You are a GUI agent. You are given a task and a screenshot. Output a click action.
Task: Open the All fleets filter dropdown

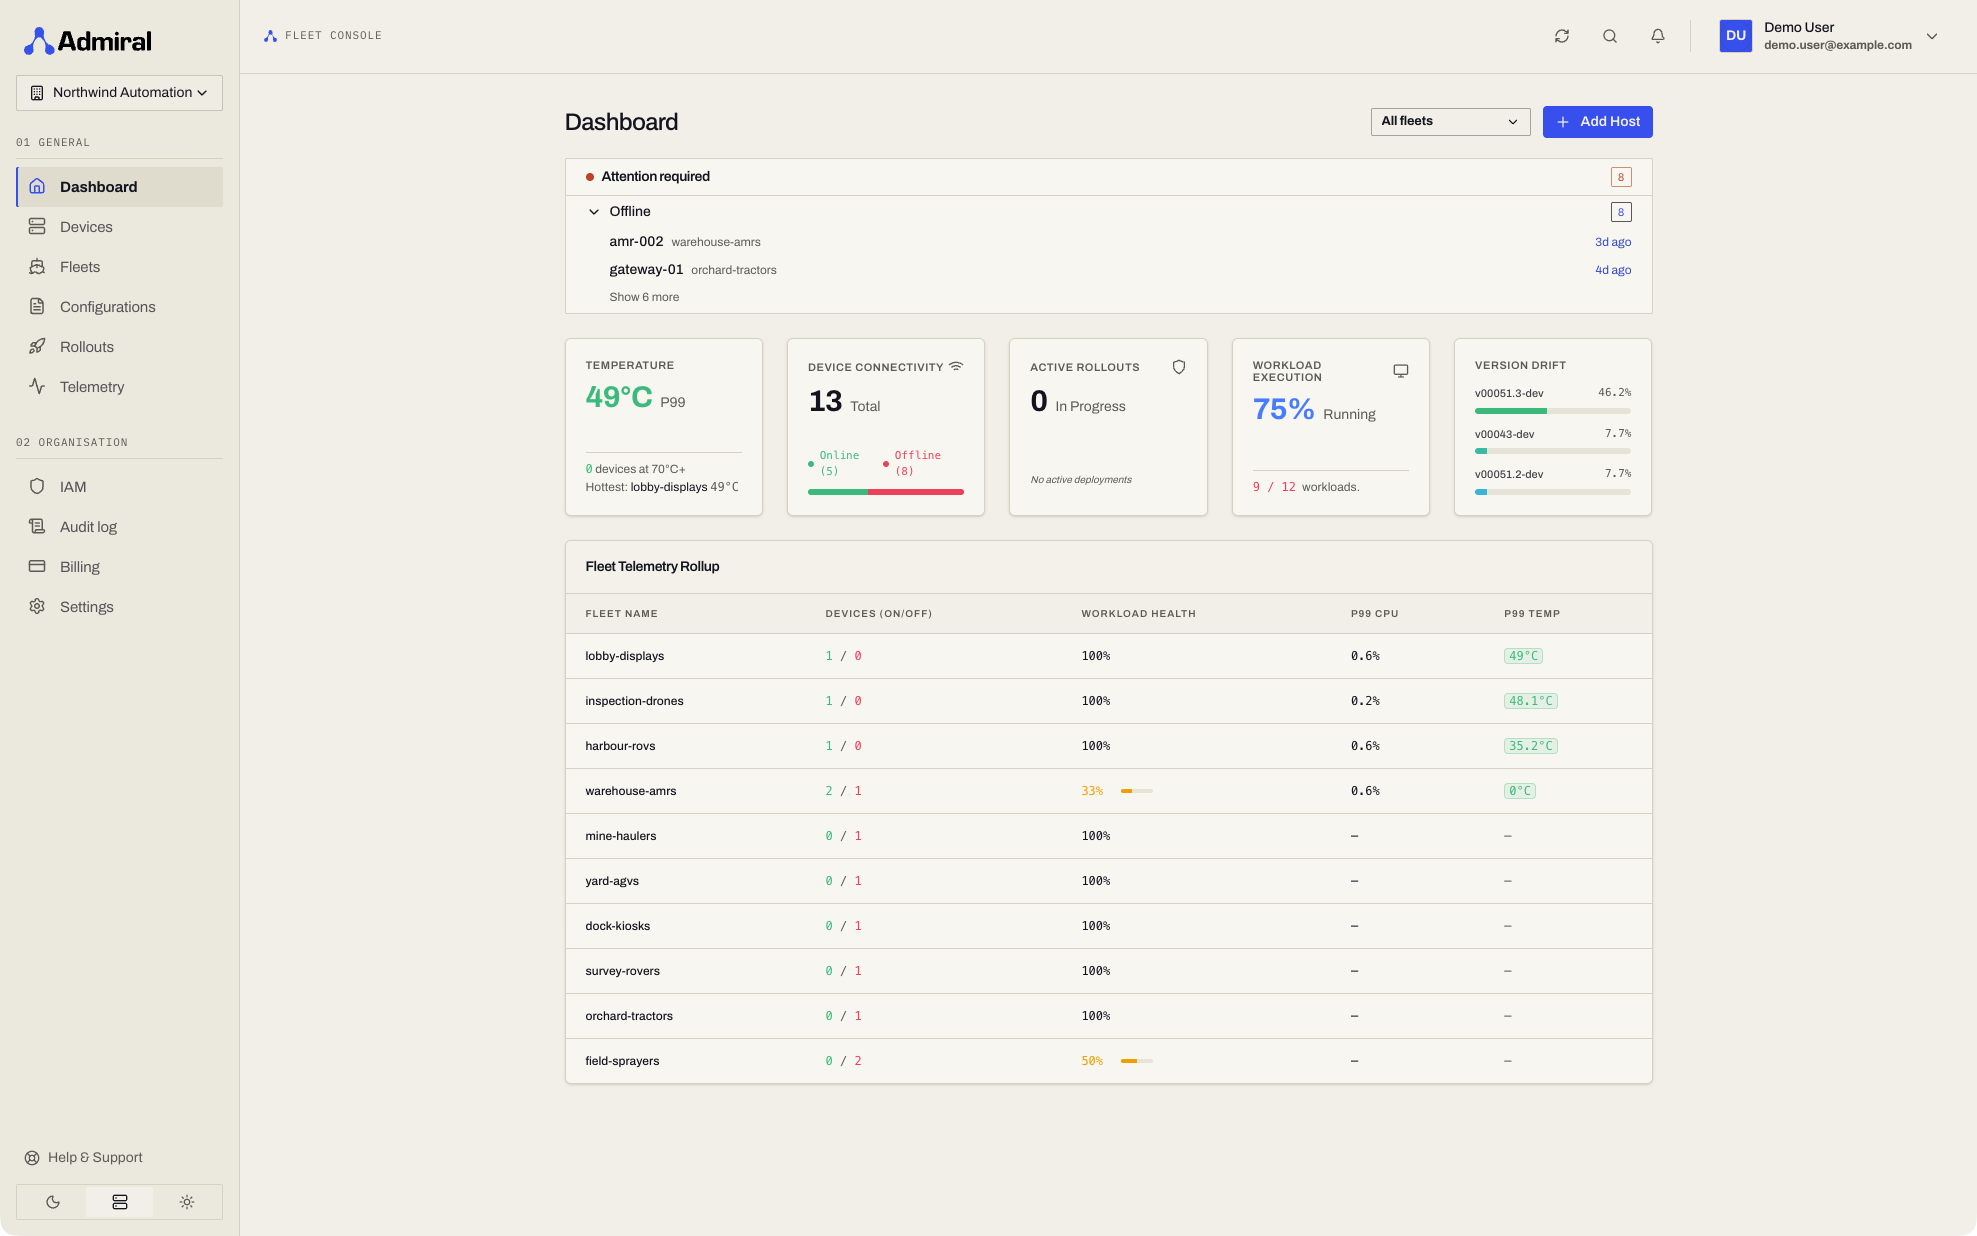pos(1450,122)
